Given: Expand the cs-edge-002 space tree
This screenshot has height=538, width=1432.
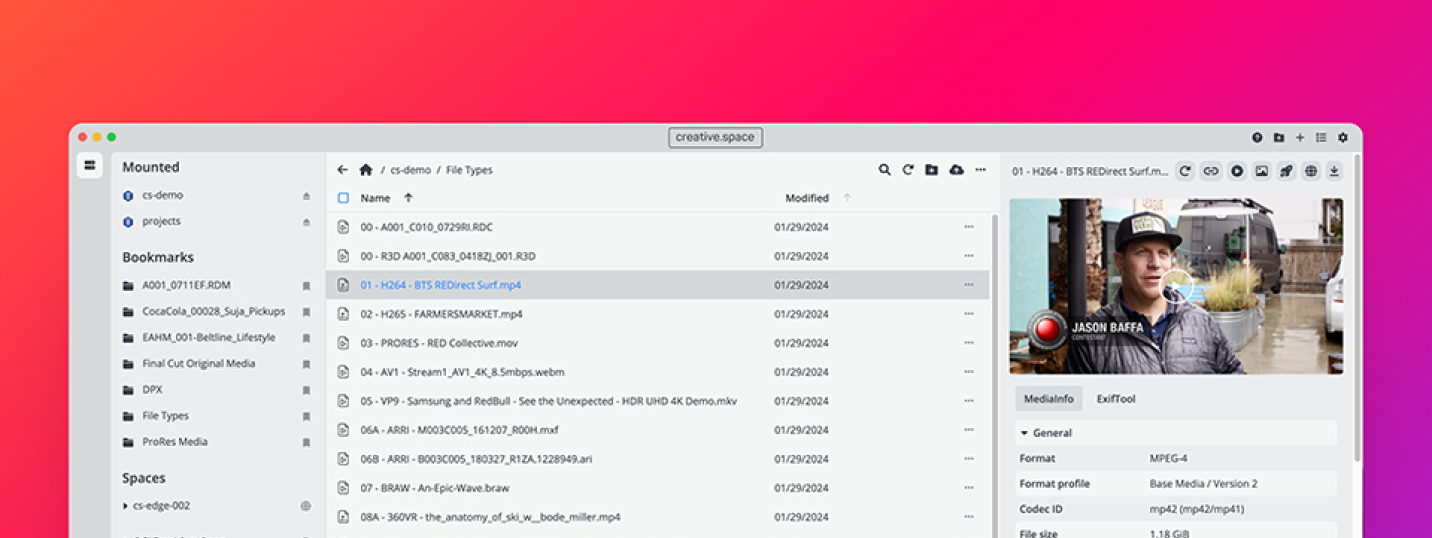Looking at the screenshot, I should pyautogui.click(x=125, y=506).
